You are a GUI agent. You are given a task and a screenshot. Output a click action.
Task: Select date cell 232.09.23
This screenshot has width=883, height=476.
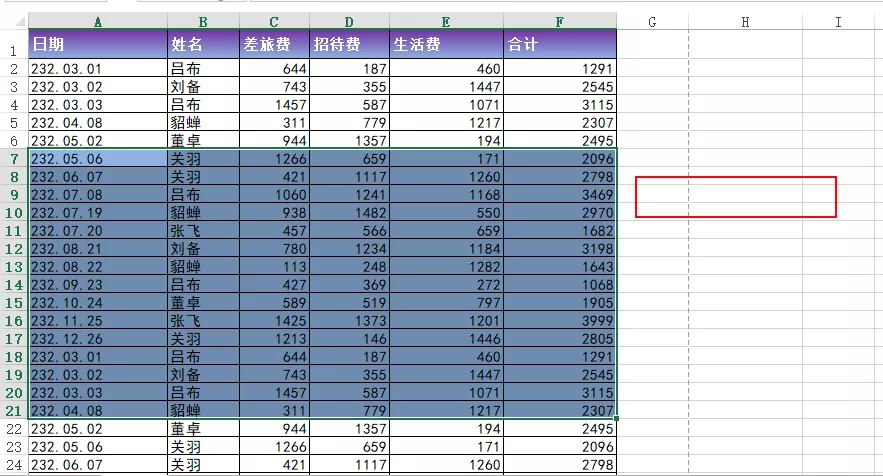(x=98, y=285)
